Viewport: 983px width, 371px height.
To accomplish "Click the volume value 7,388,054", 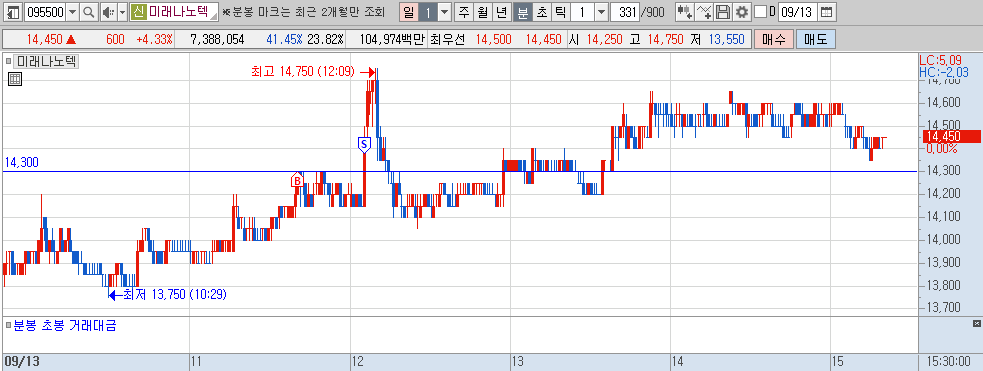I will pyautogui.click(x=217, y=39).
